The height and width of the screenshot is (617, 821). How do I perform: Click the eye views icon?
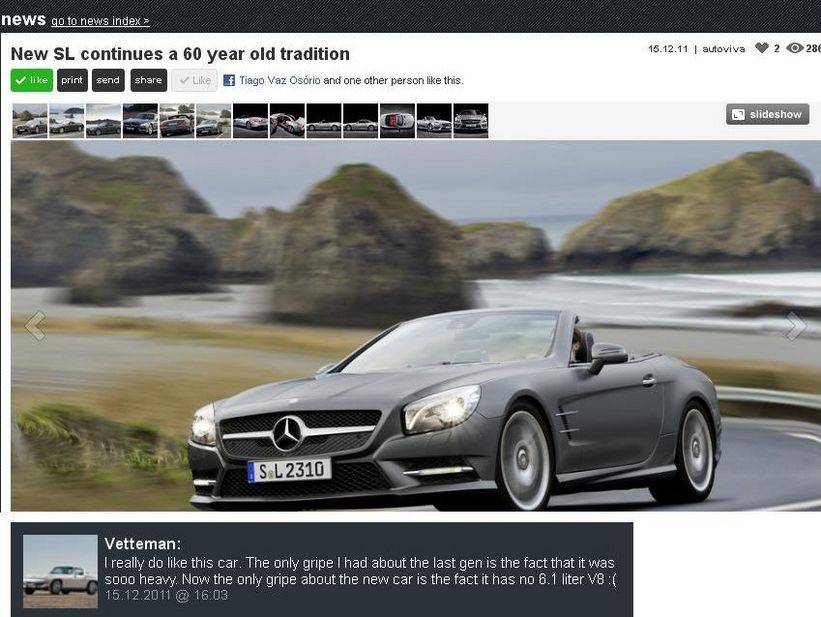(x=795, y=48)
